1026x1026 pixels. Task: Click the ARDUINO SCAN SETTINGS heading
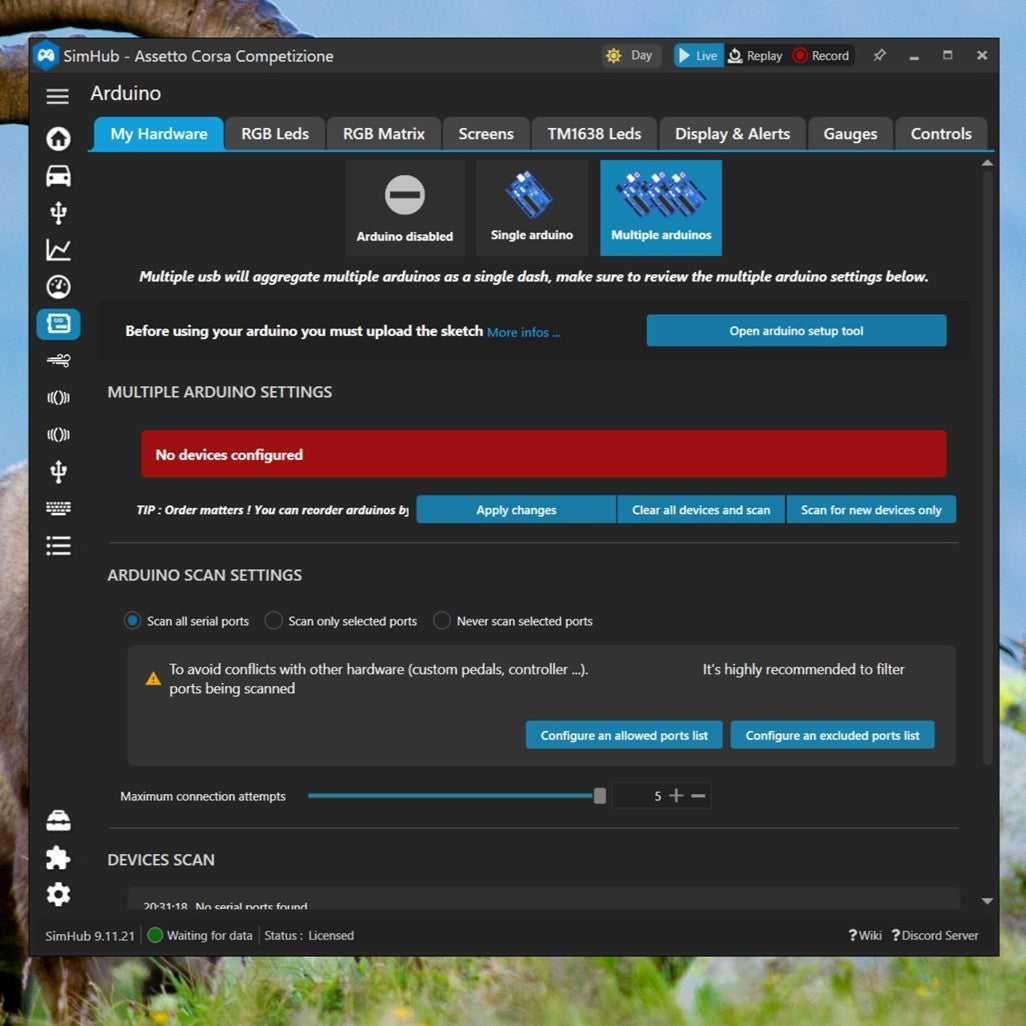click(205, 575)
